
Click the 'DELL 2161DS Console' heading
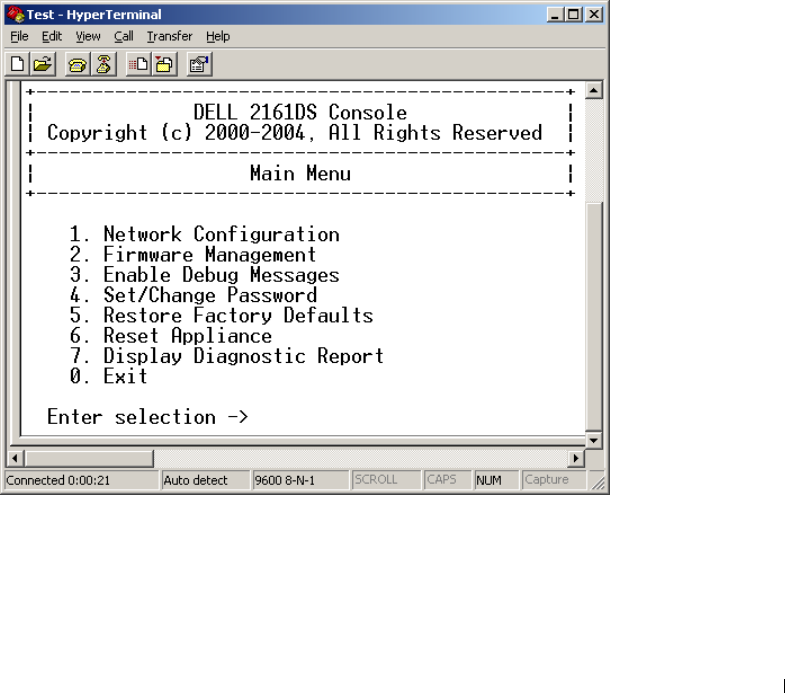coord(300,113)
